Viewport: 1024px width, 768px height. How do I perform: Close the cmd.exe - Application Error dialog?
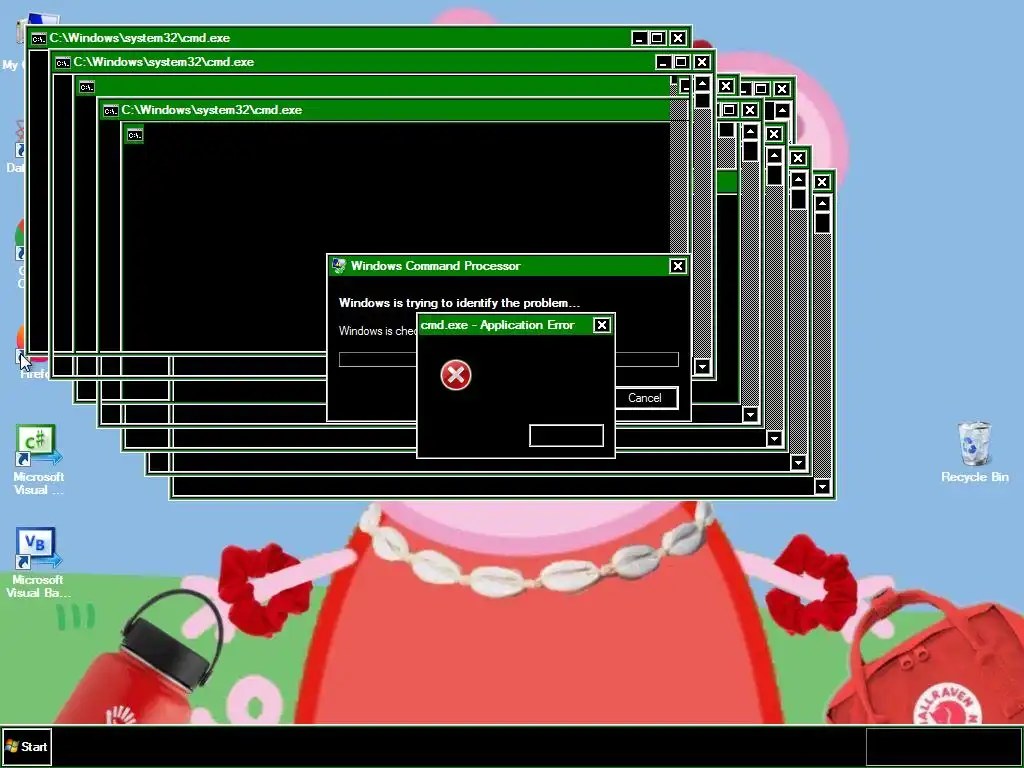pyautogui.click(x=601, y=325)
